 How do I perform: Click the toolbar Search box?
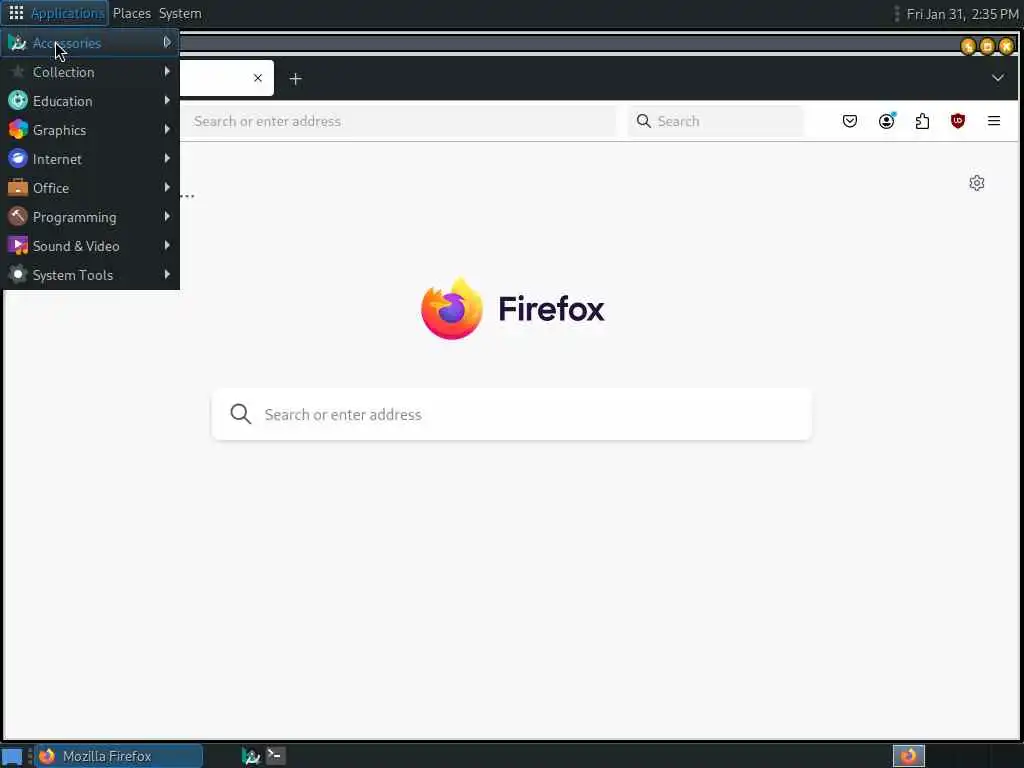(x=715, y=121)
